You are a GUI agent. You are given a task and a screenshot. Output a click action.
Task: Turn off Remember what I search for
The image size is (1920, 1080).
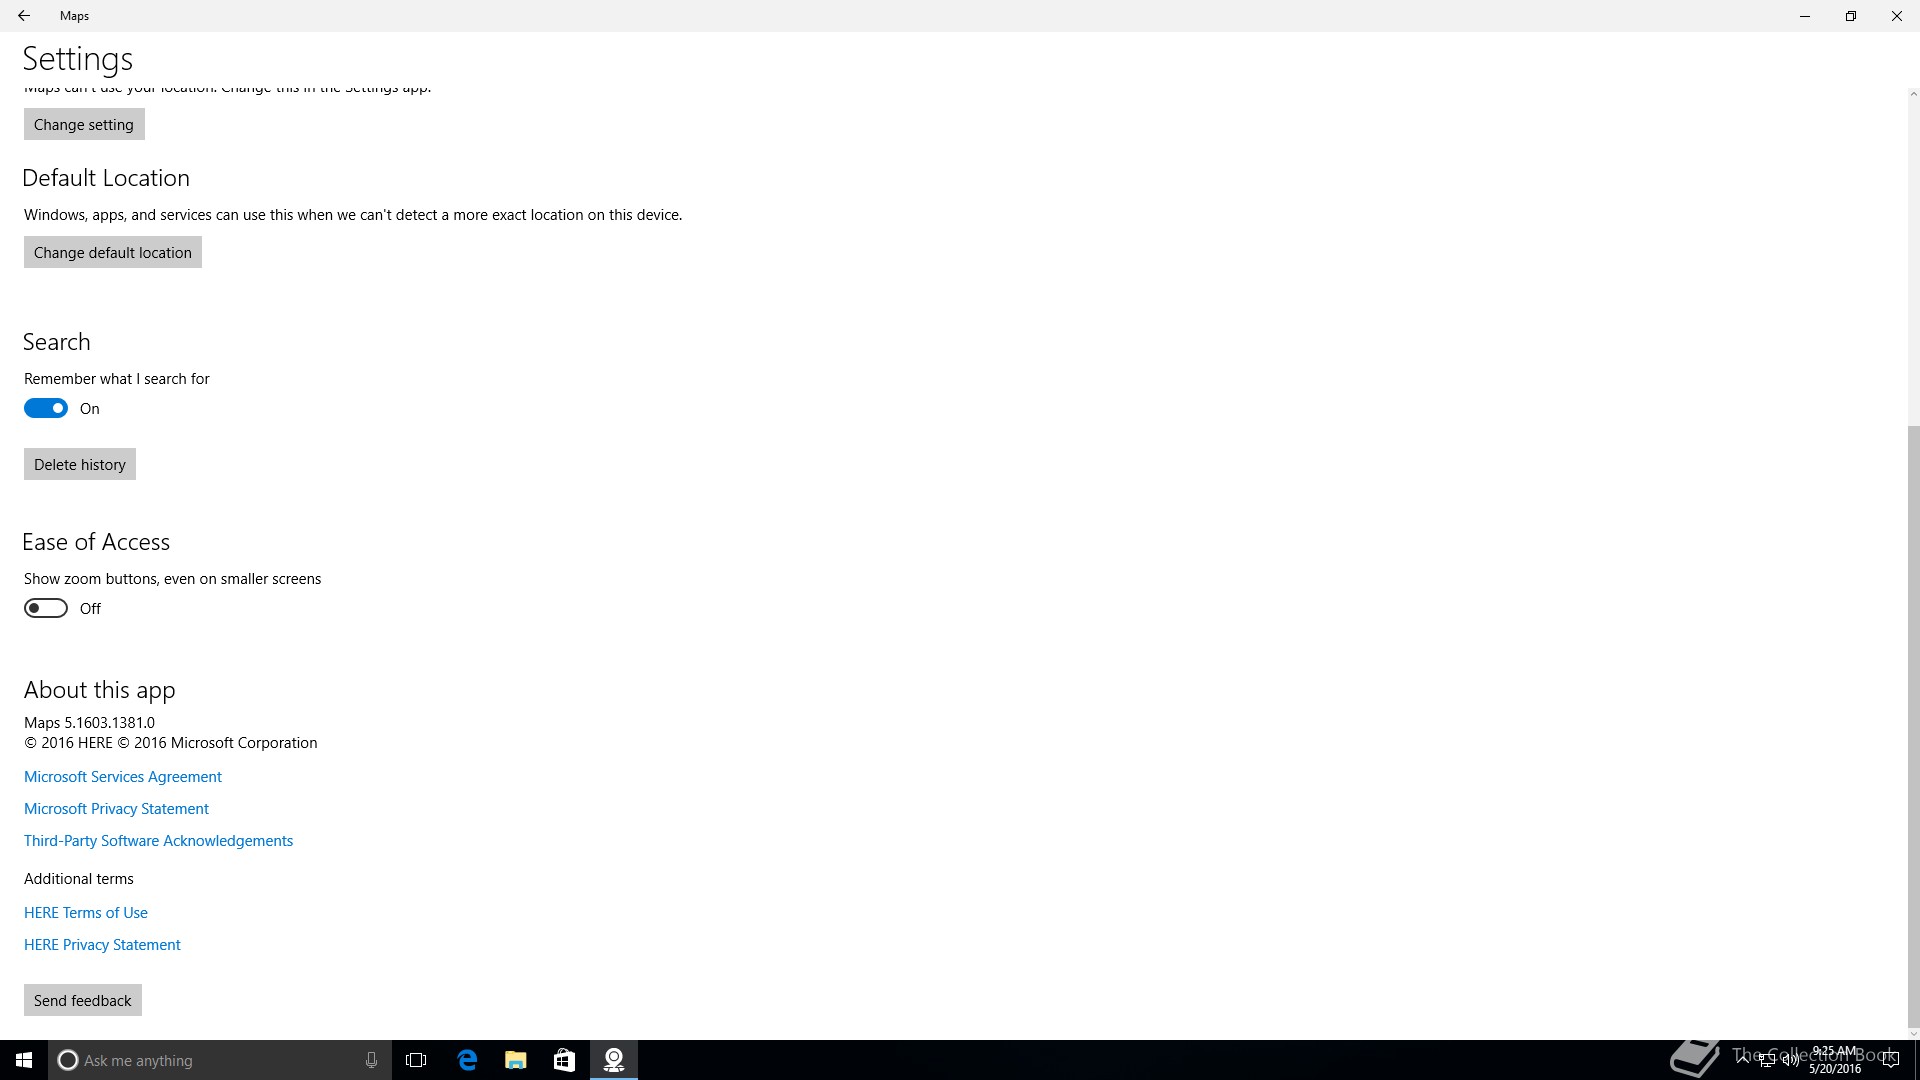tap(46, 408)
